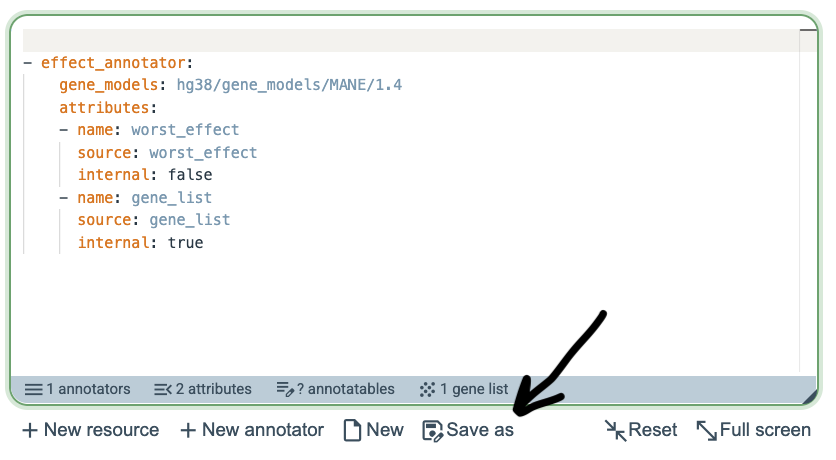Click the dash before name worst_effect
The height and width of the screenshot is (460, 836).
[x=64, y=130]
